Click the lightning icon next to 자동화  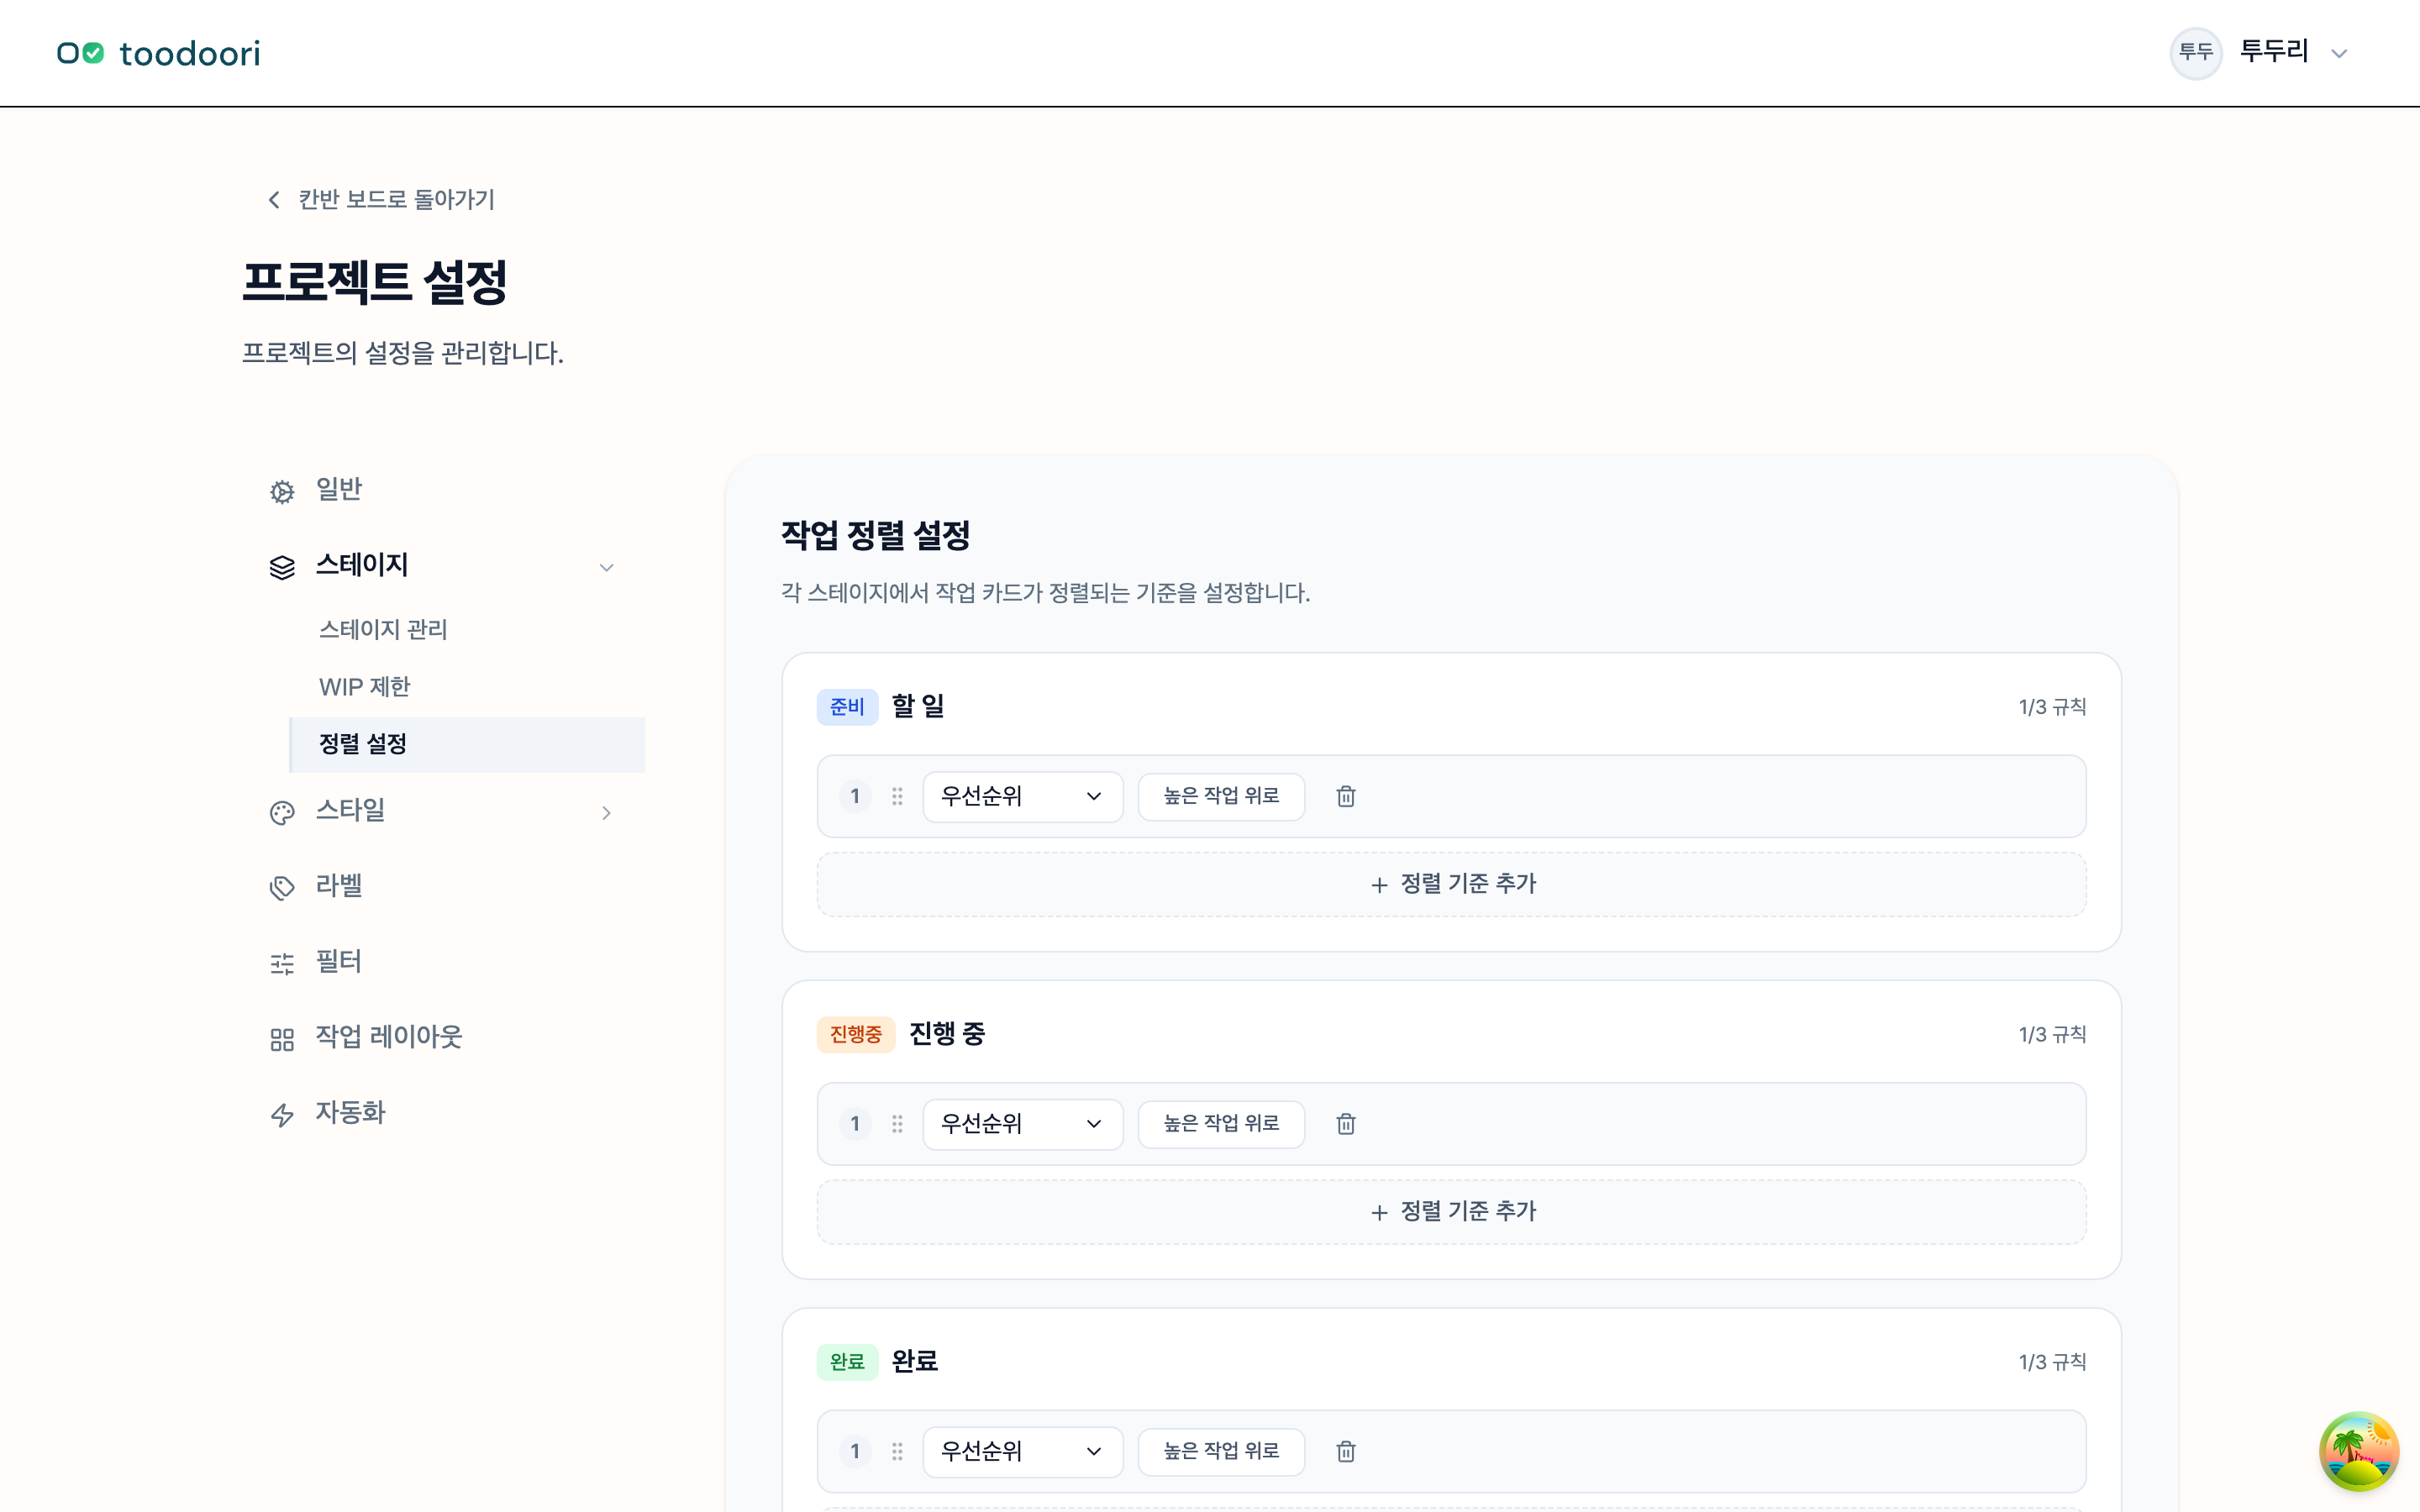pos(282,1115)
